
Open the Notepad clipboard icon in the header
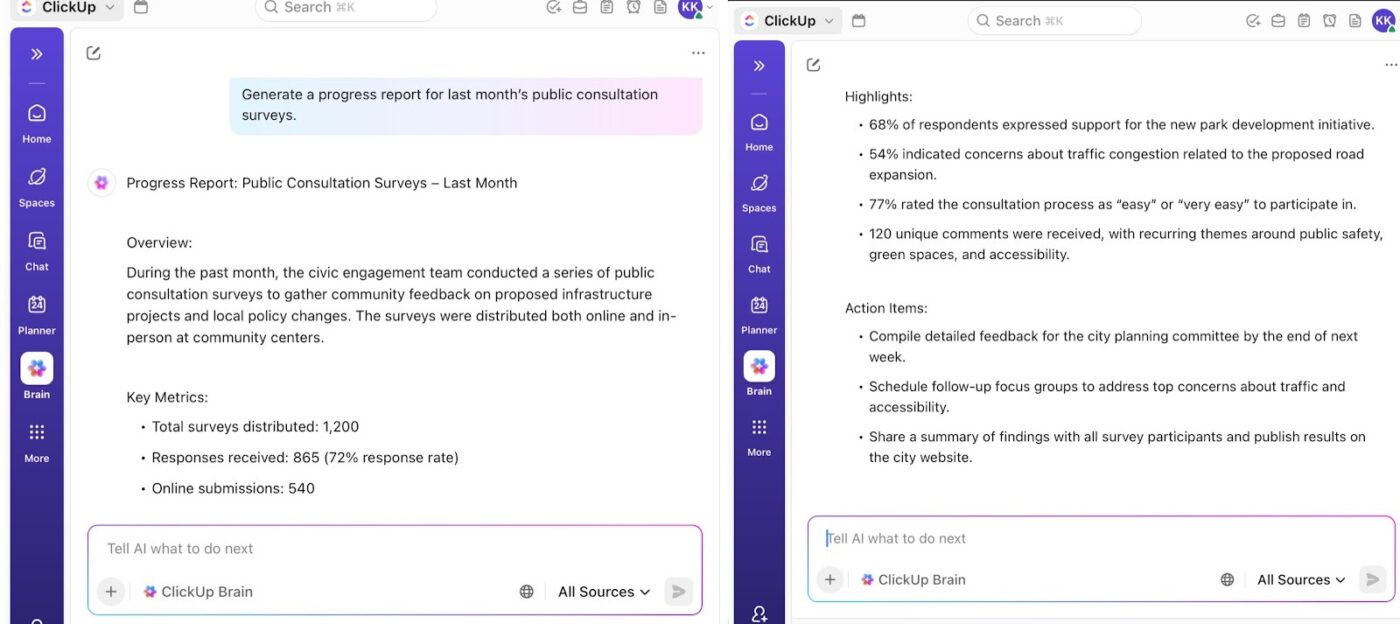606,7
